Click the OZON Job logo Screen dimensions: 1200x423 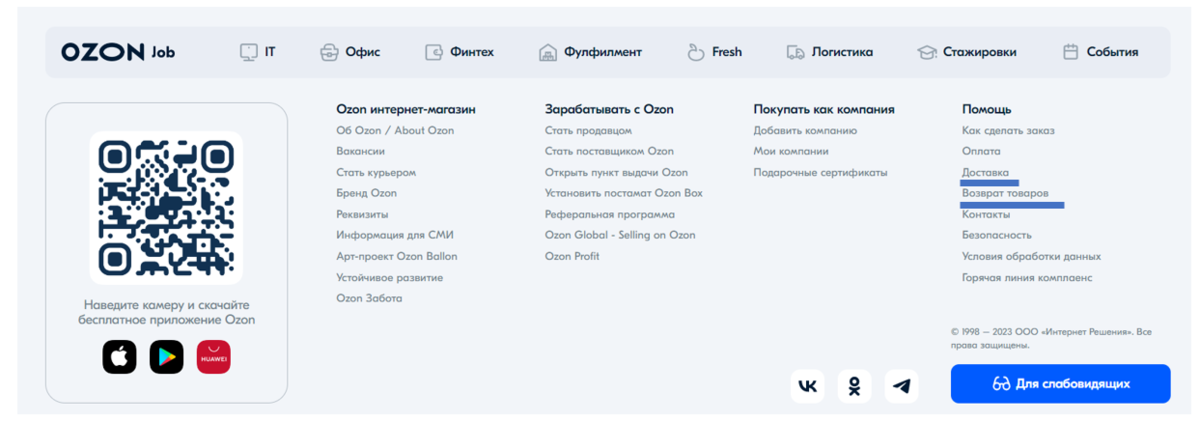(118, 52)
